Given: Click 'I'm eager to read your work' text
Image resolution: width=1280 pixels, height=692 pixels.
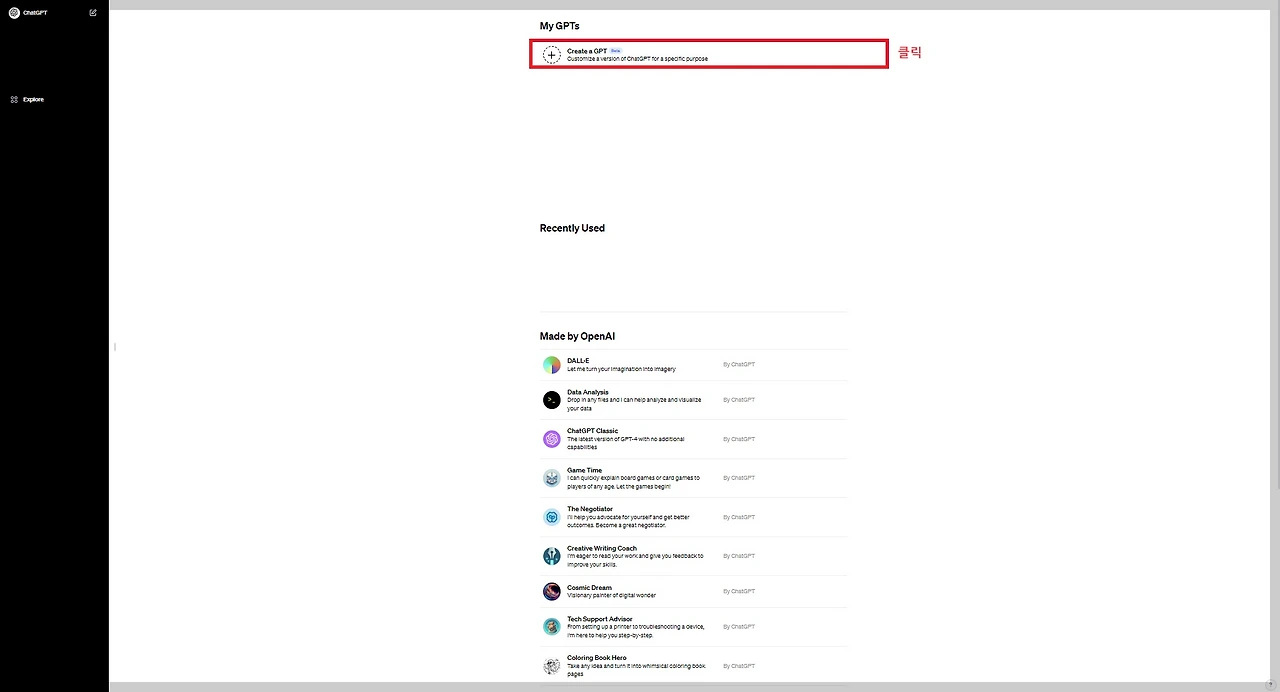Looking at the screenshot, I should click(635, 560).
